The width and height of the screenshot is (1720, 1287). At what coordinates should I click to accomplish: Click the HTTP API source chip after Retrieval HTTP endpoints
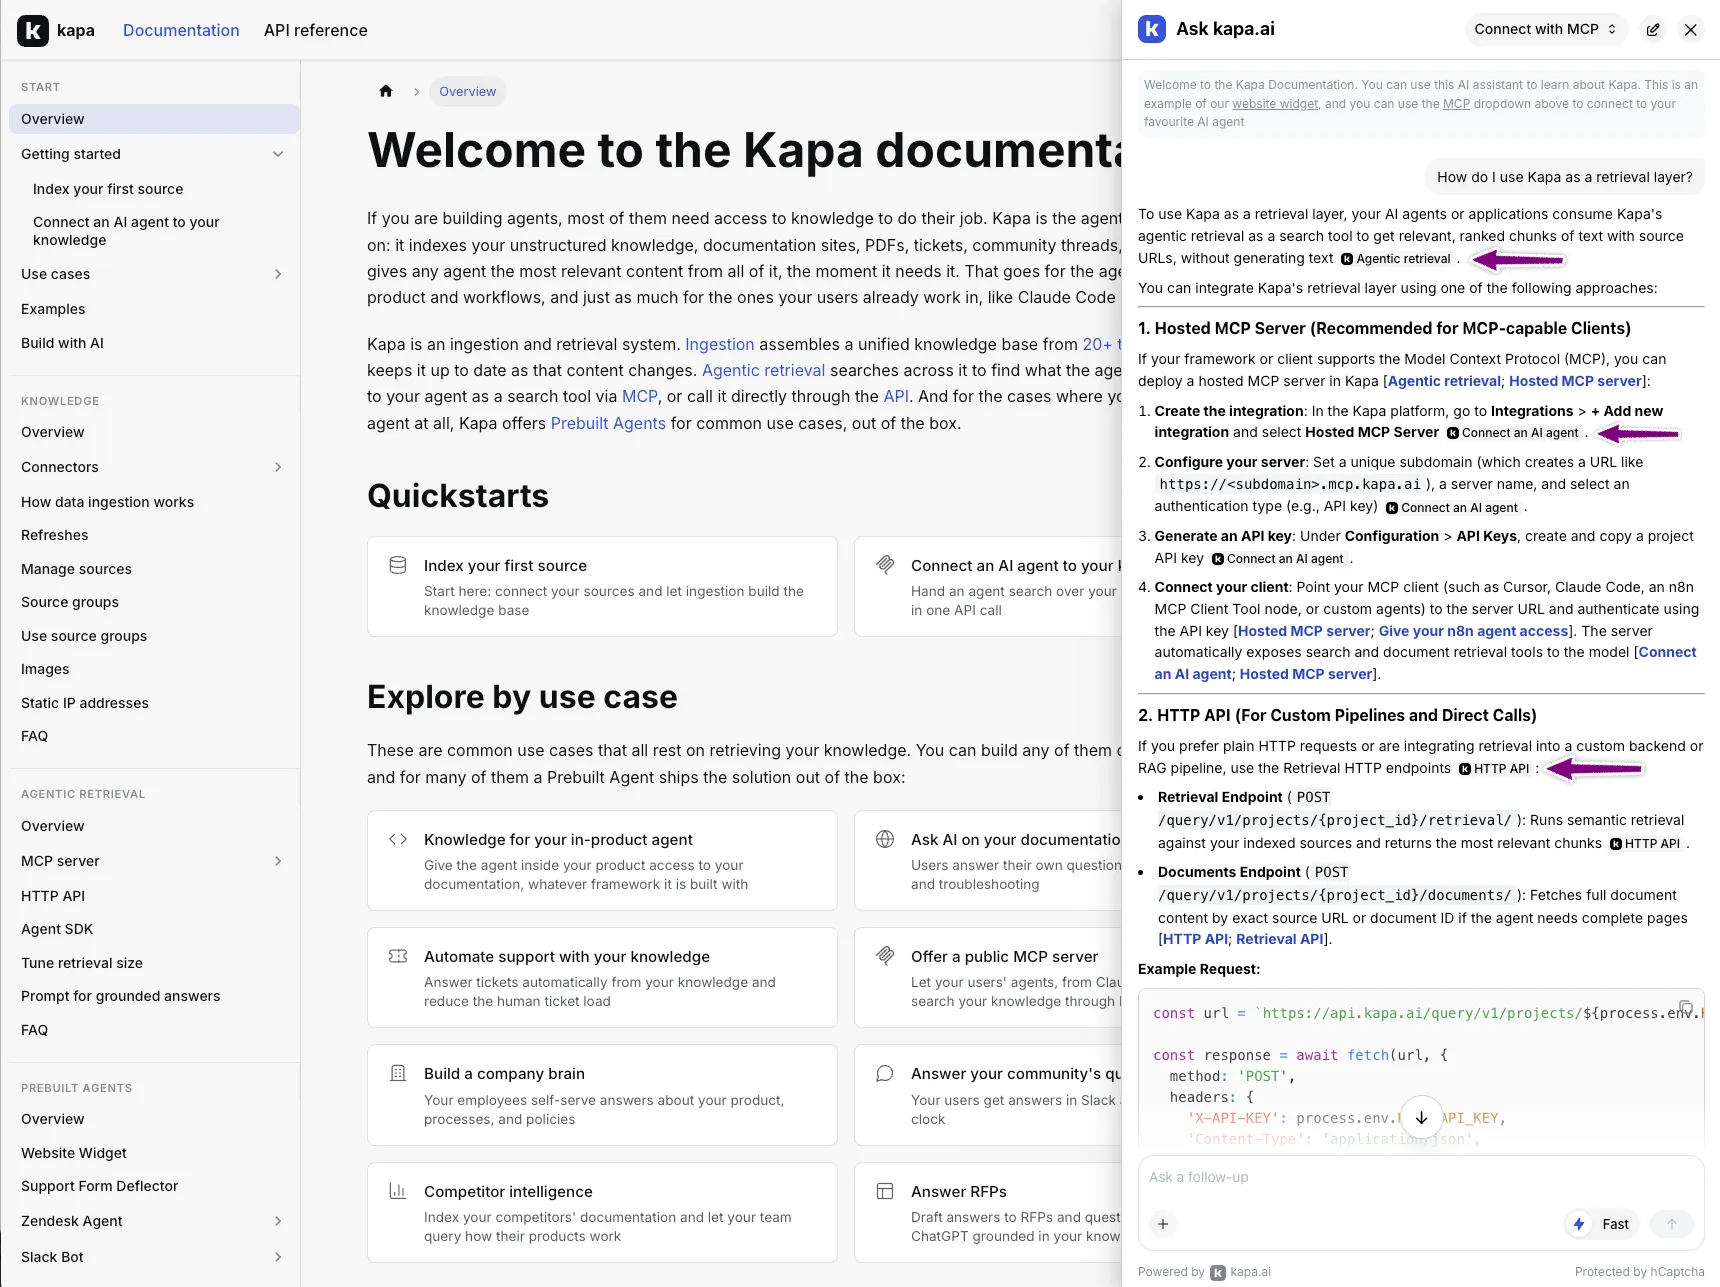[x=1494, y=769]
